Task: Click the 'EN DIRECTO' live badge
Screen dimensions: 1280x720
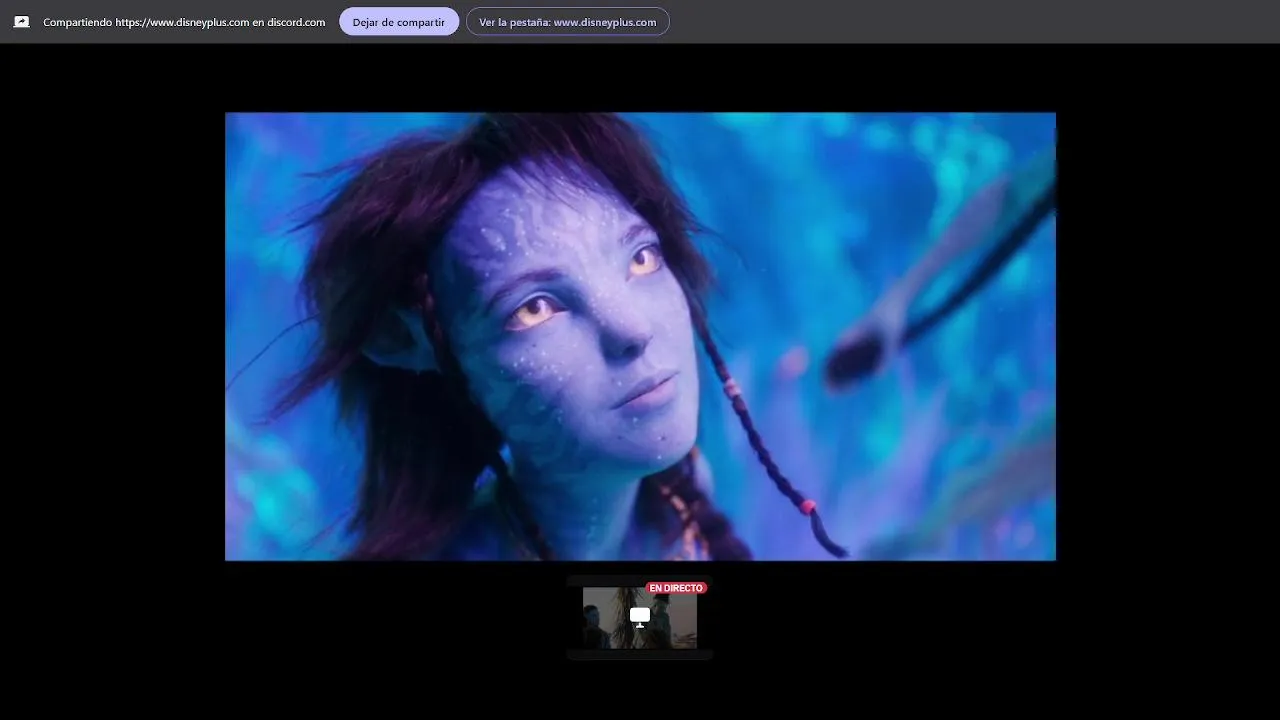Action: point(676,588)
